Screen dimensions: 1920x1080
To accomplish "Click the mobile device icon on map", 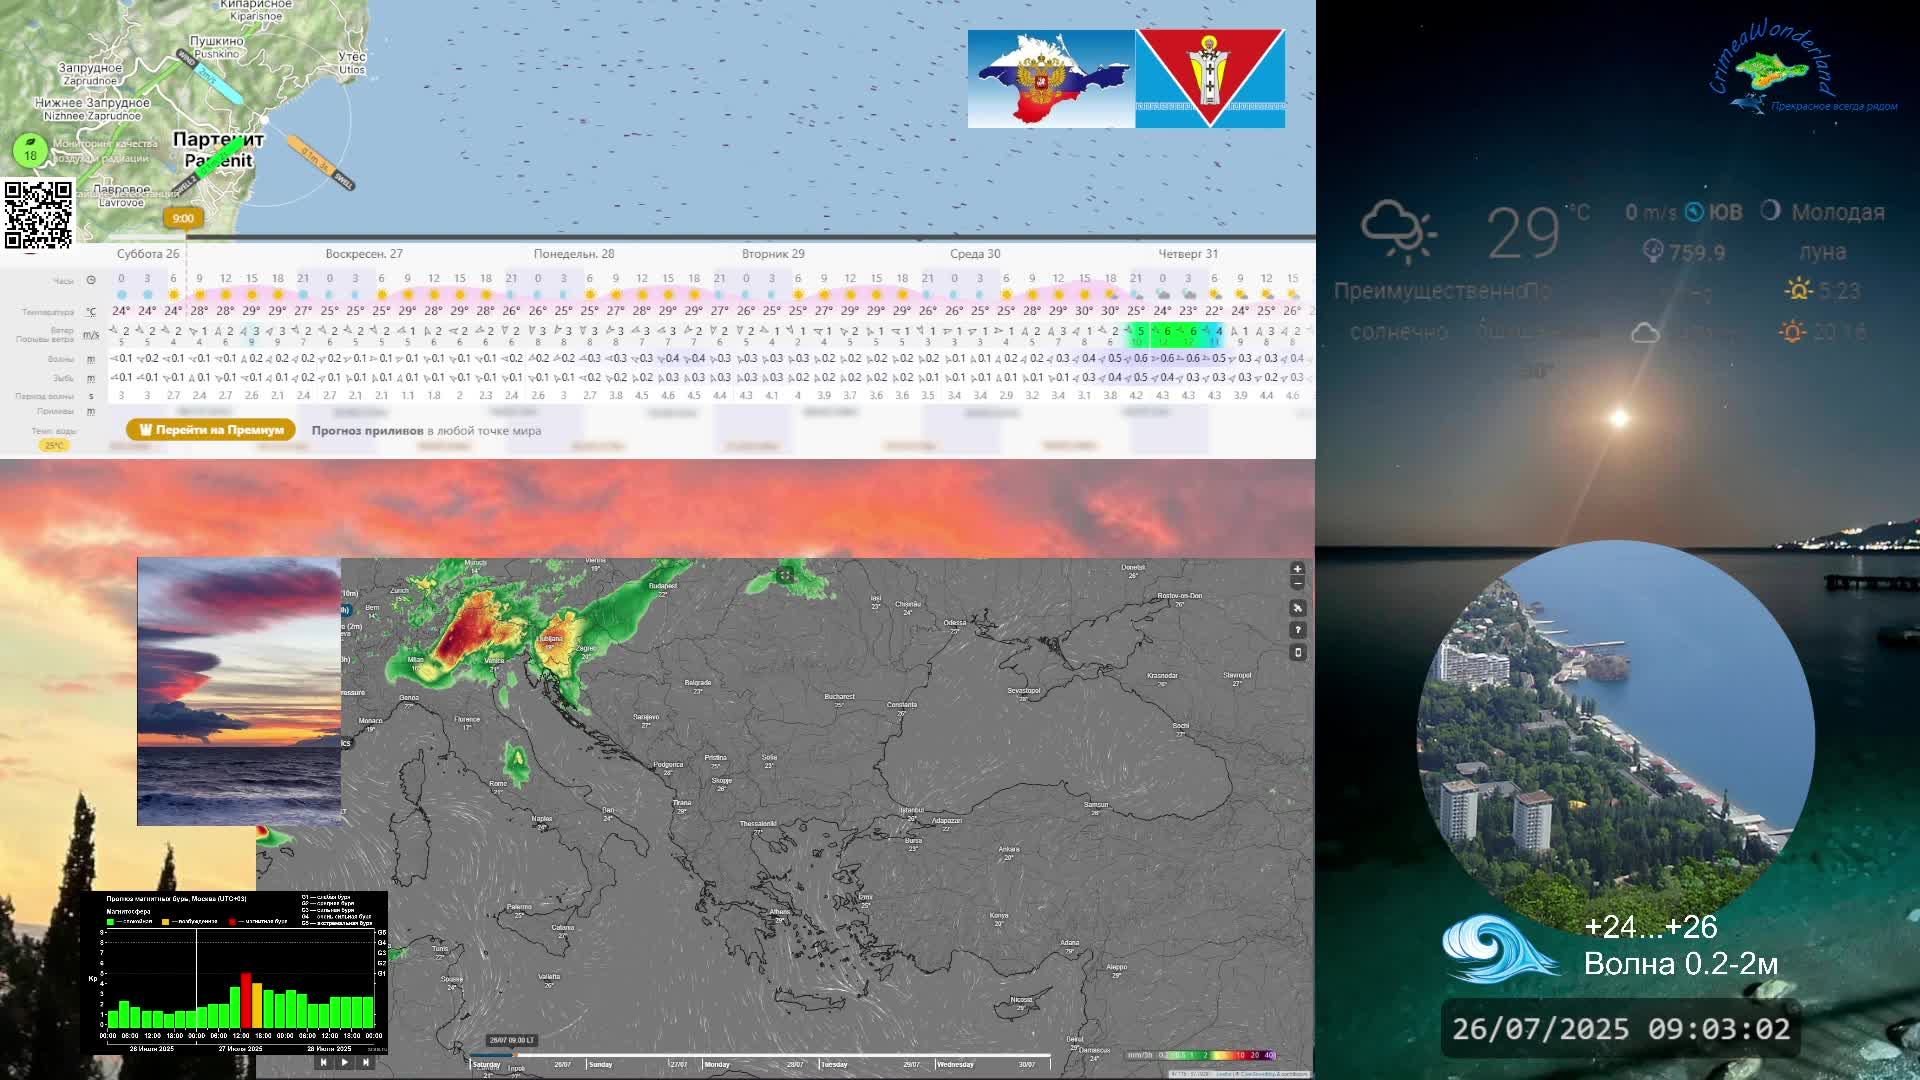I will click(1297, 652).
